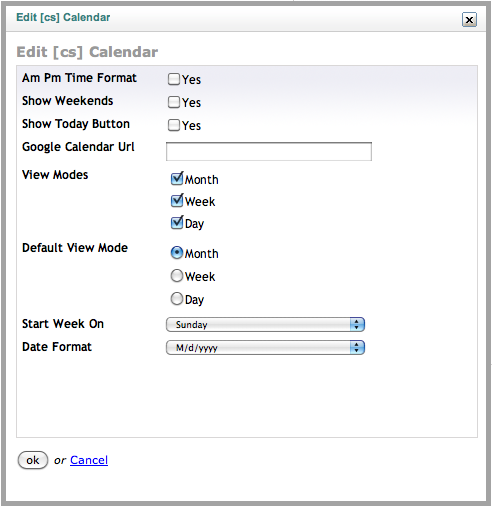Focus the Google Calendar Url text field
This screenshot has width=492, height=508.
coord(269,152)
